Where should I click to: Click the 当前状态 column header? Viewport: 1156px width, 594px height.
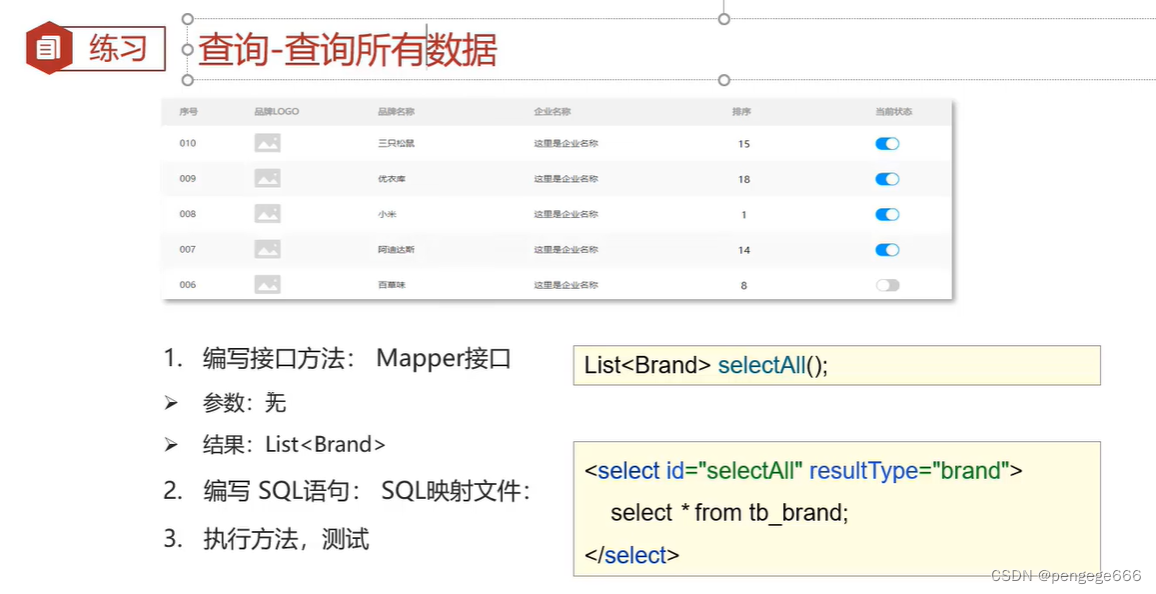click(x=894, y=111)
